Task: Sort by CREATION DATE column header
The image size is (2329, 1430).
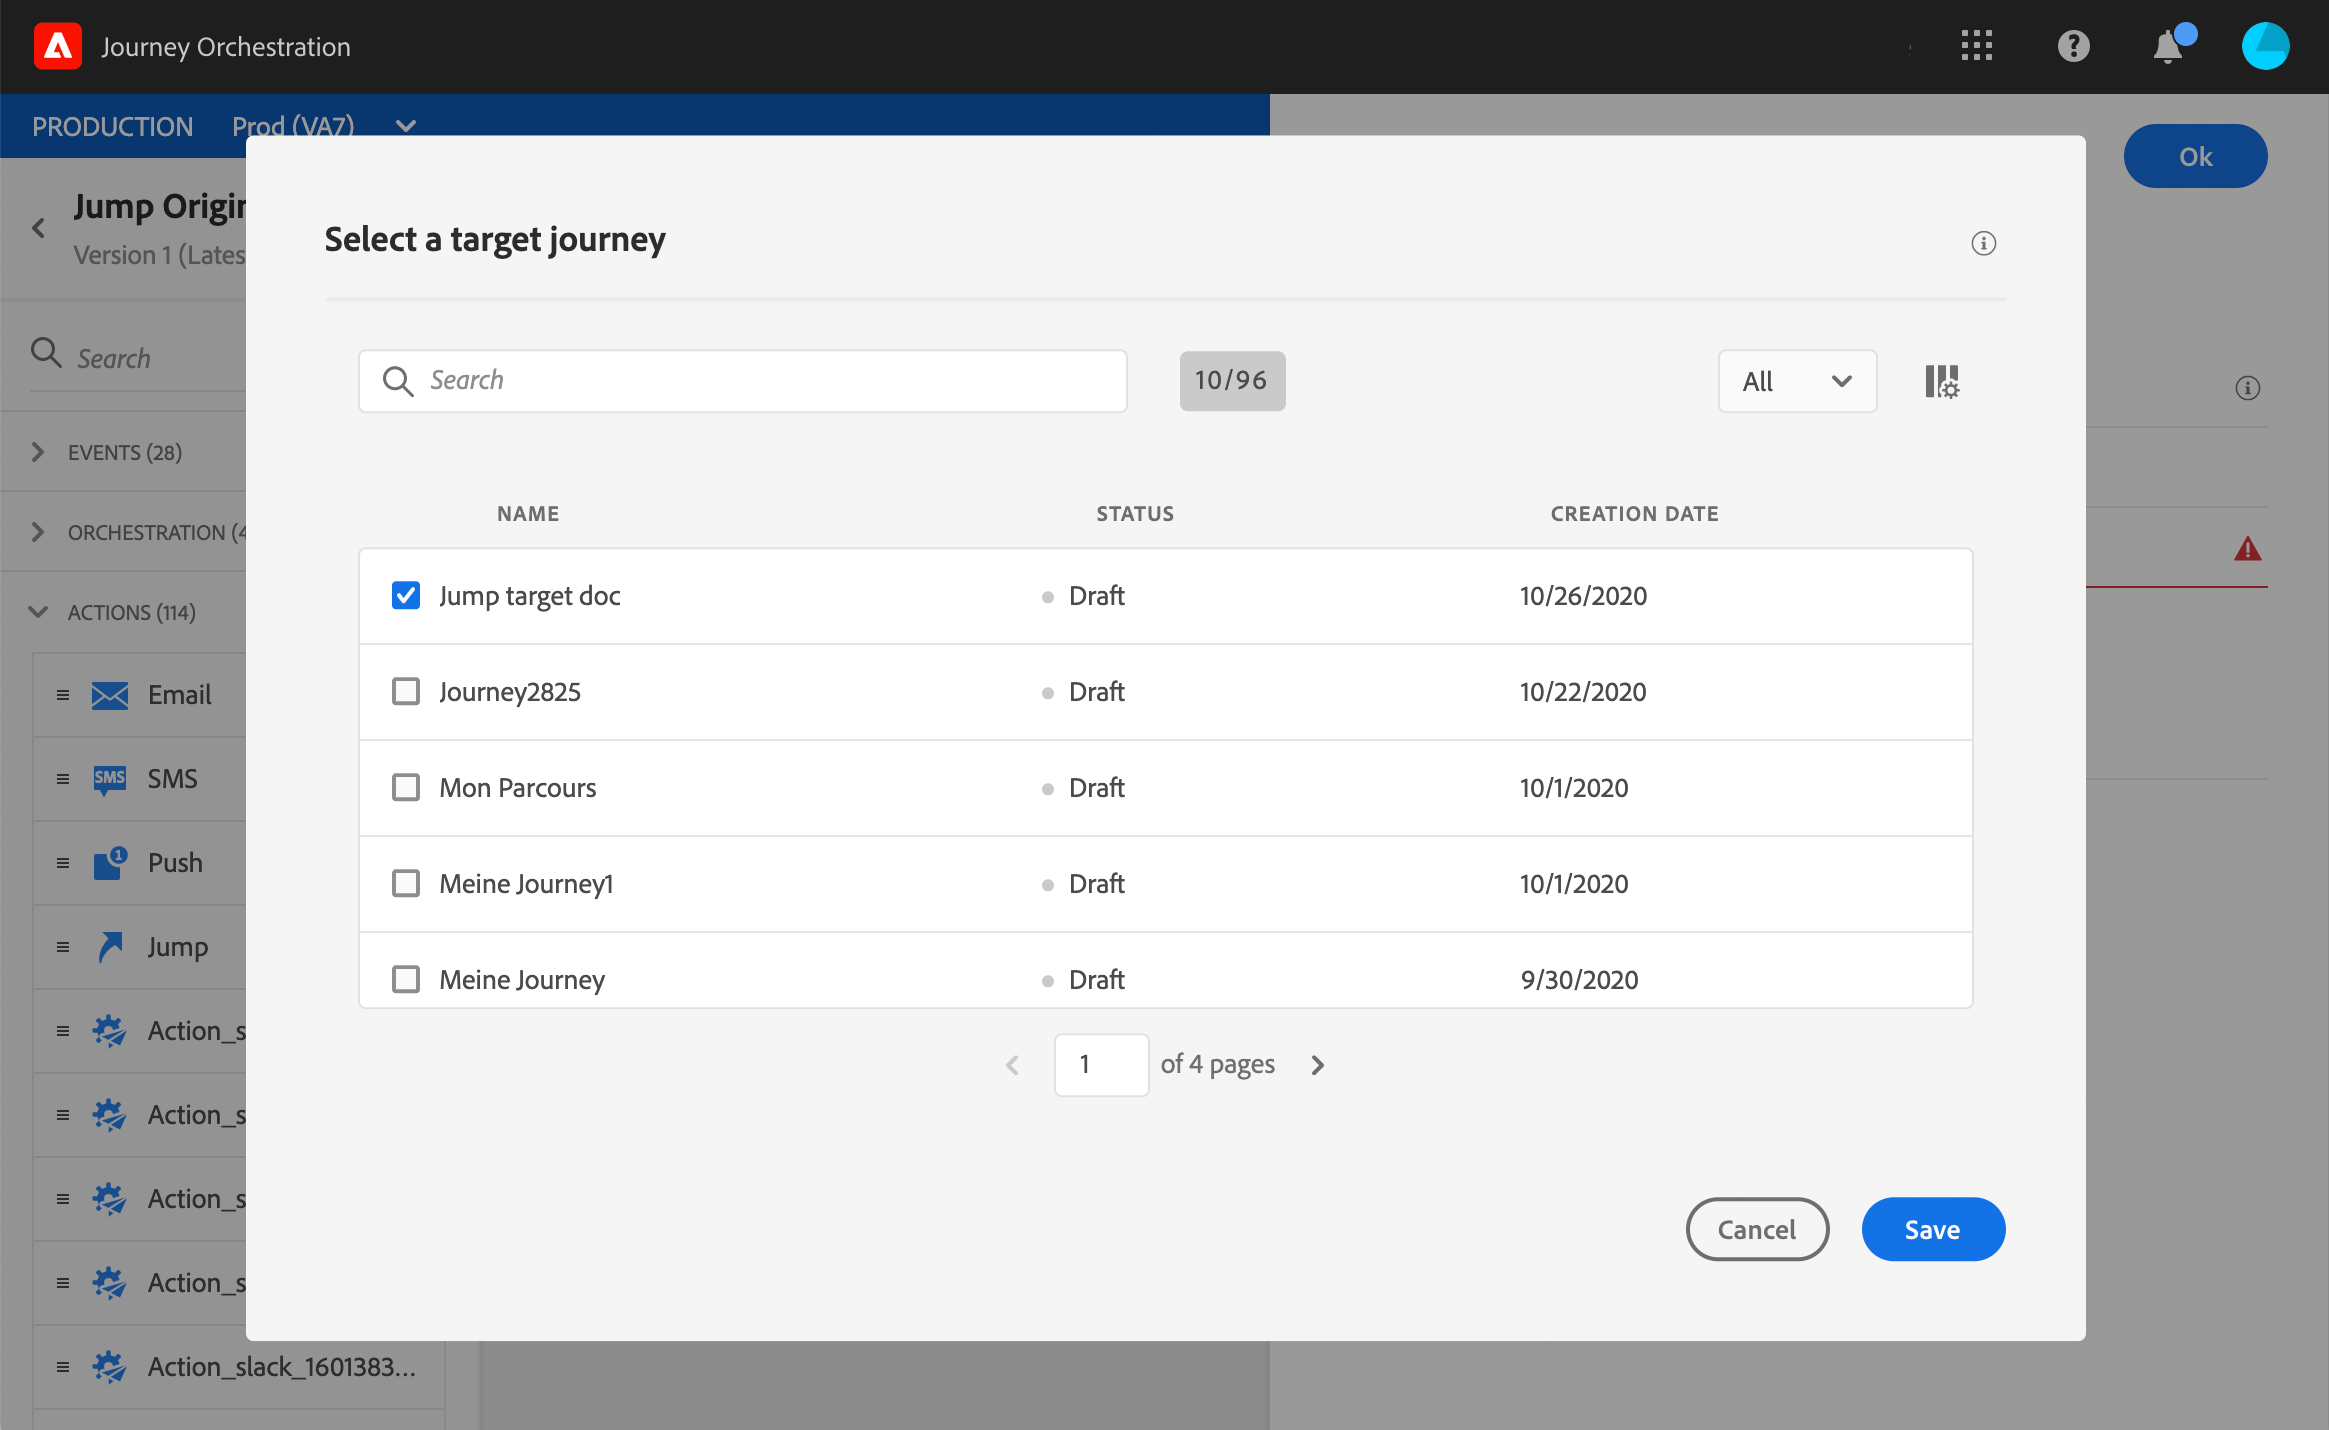Action: click(x=1634, y=514)
